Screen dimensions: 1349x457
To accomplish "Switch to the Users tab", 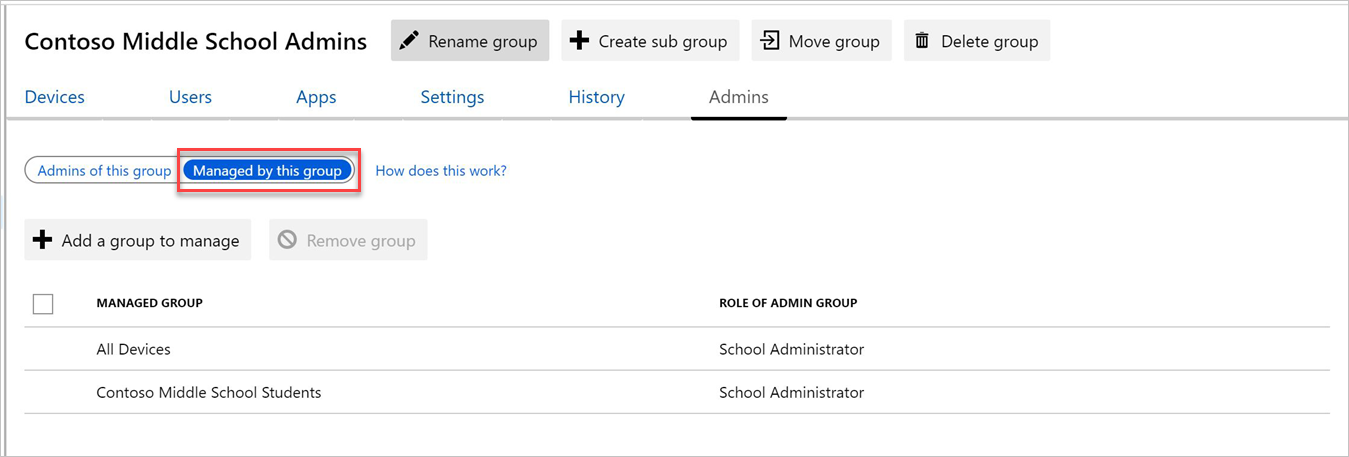I will [190, 97].
